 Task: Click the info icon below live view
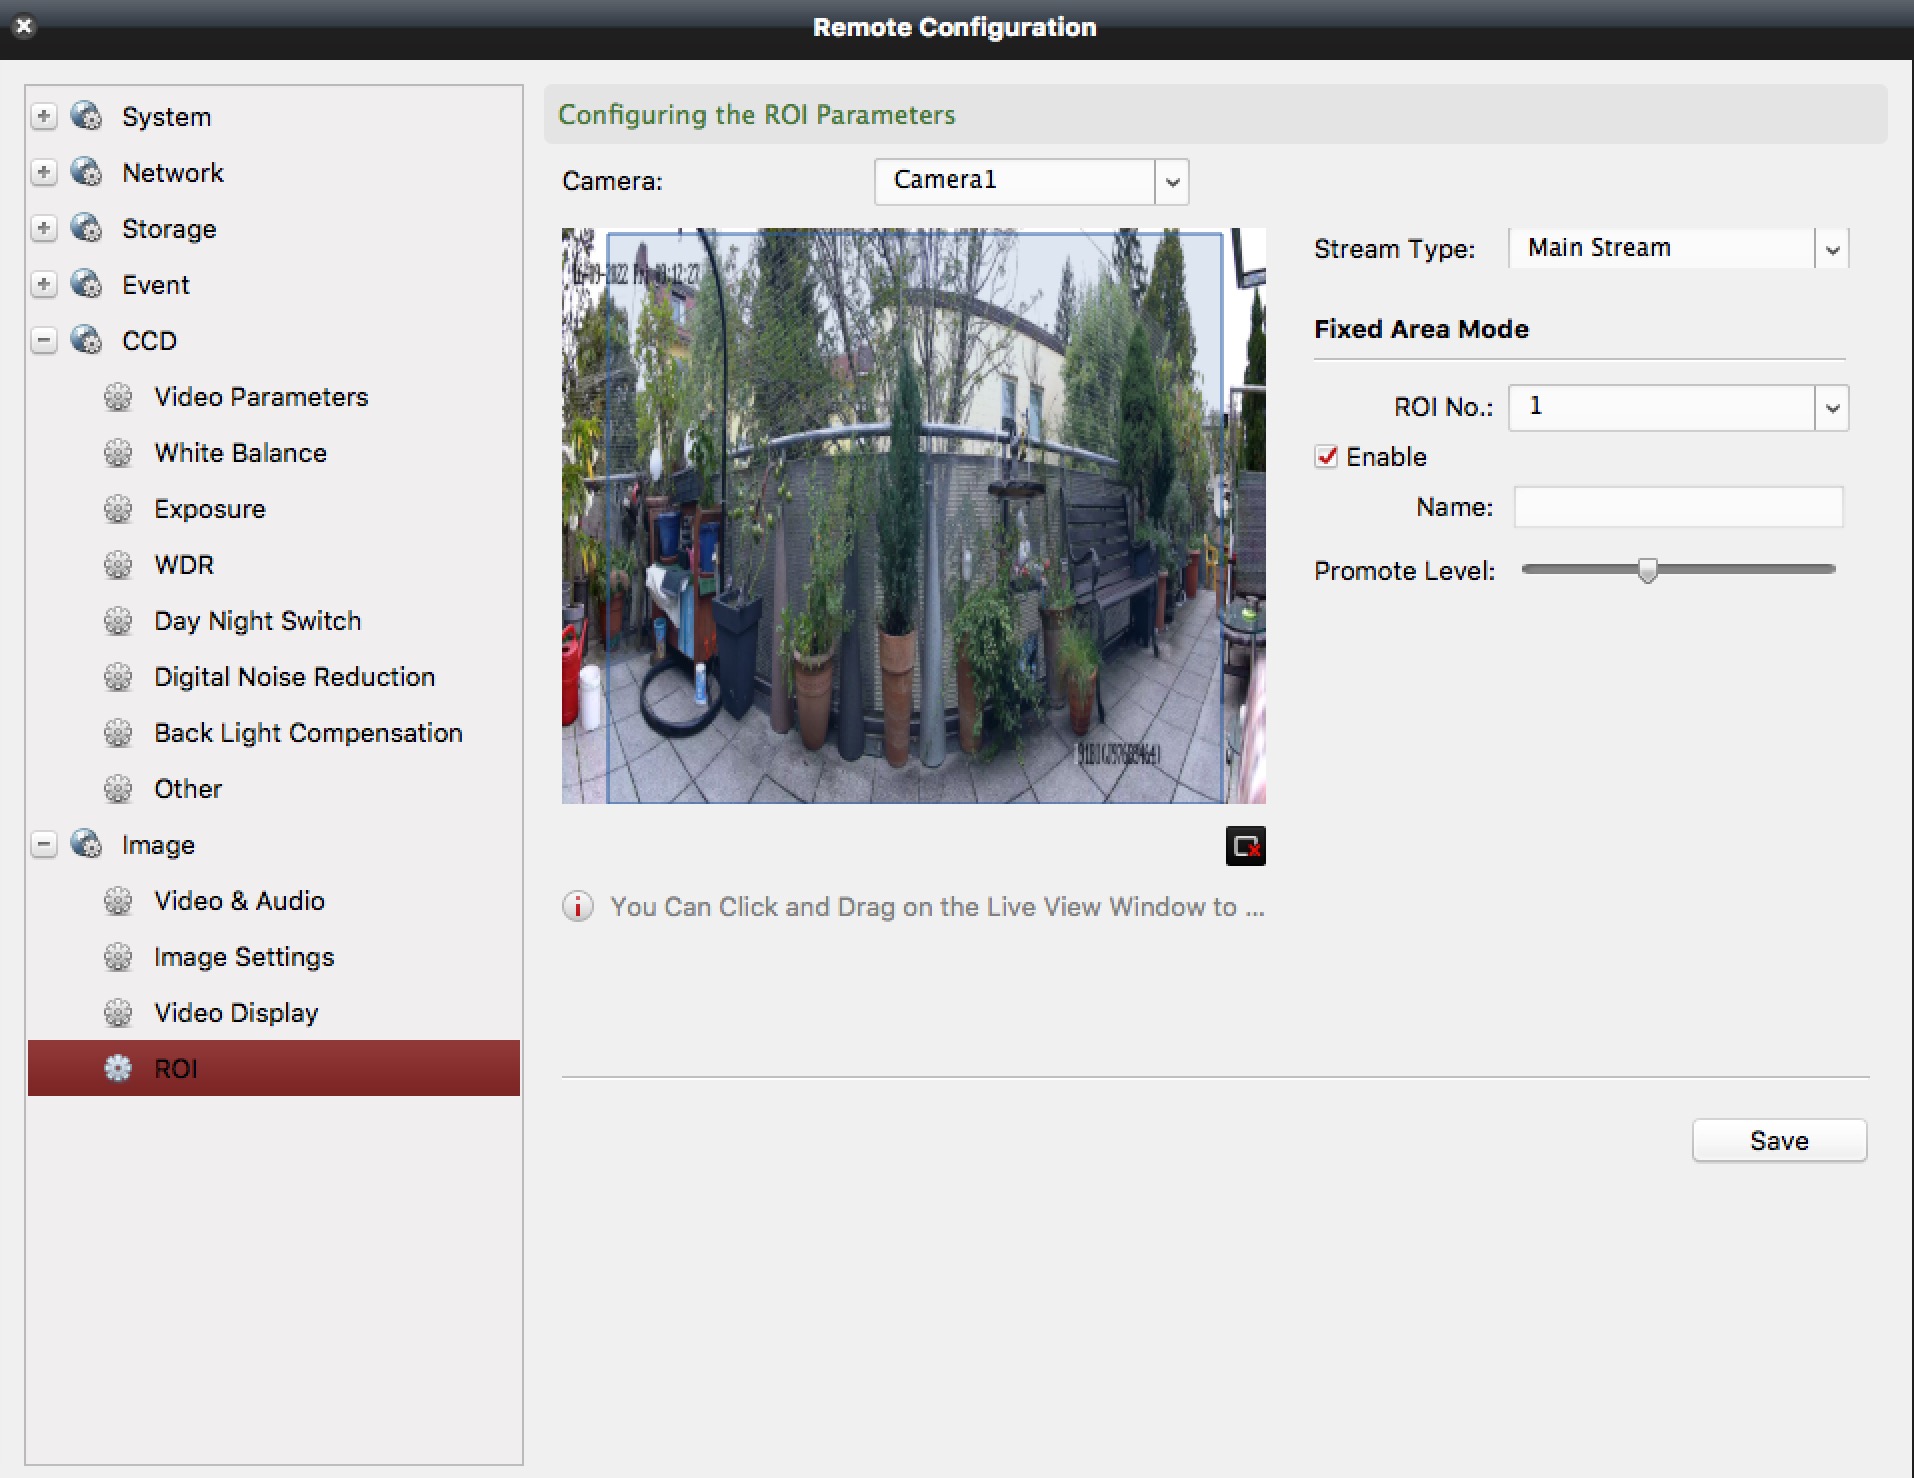(578, 907)
